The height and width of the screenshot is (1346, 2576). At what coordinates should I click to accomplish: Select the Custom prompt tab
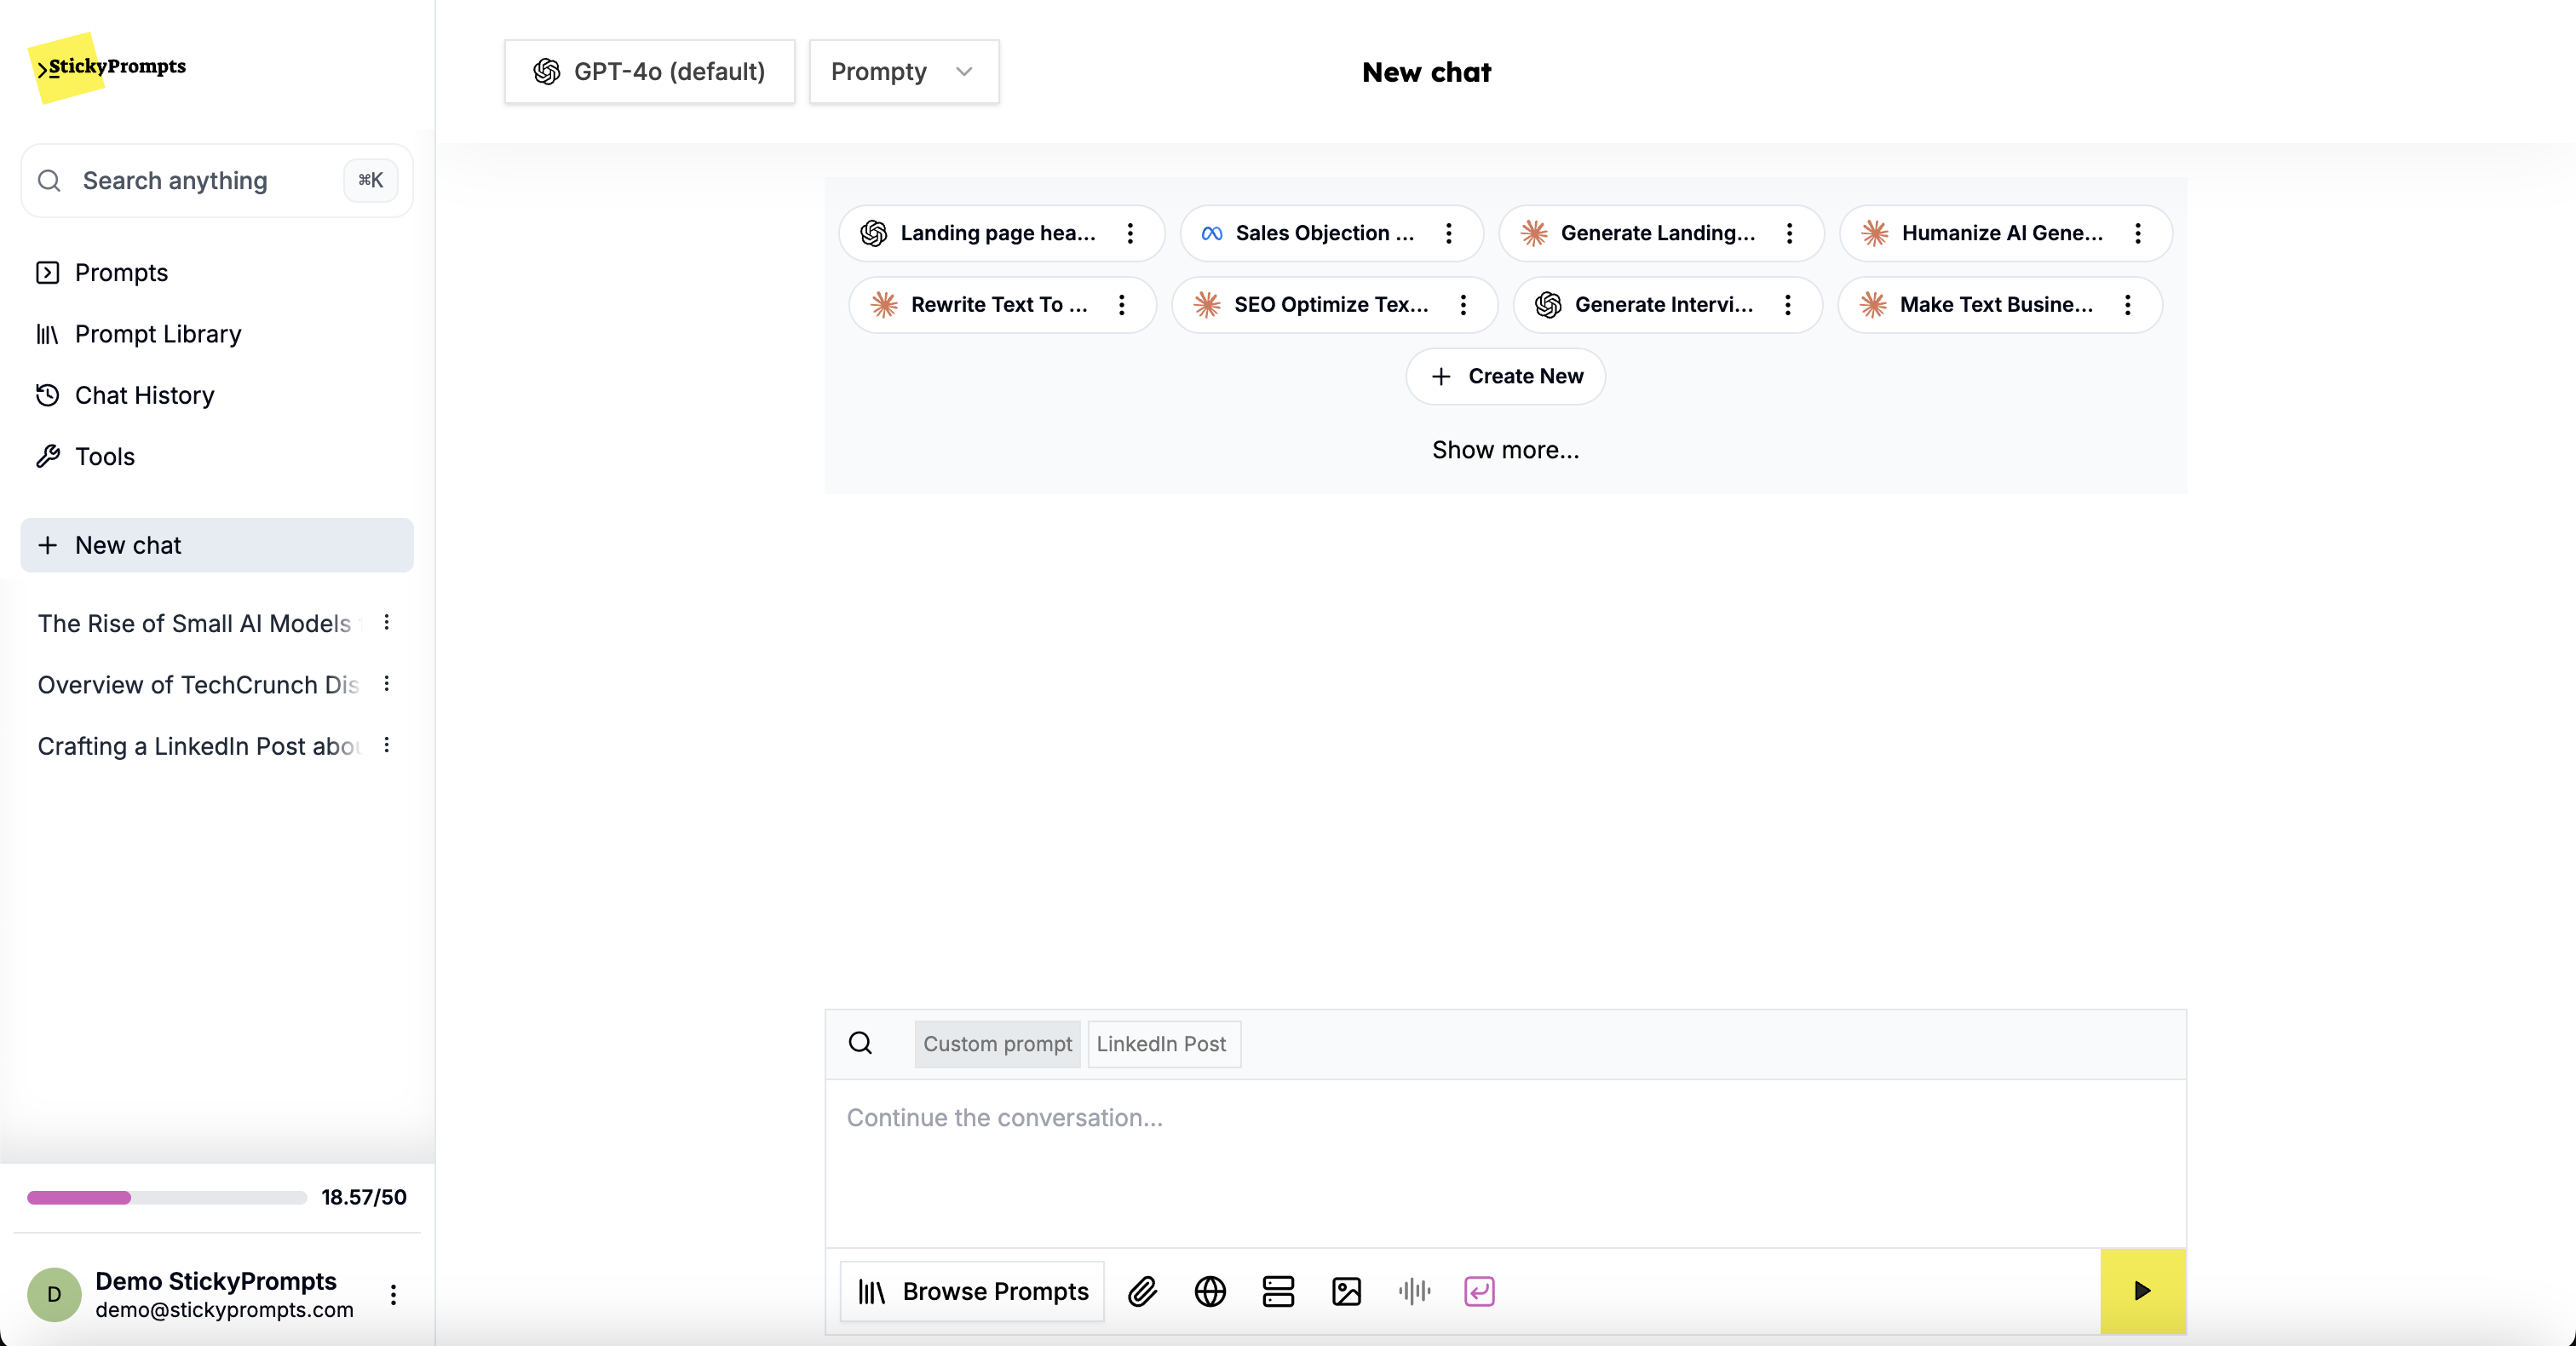(996, 1044)
